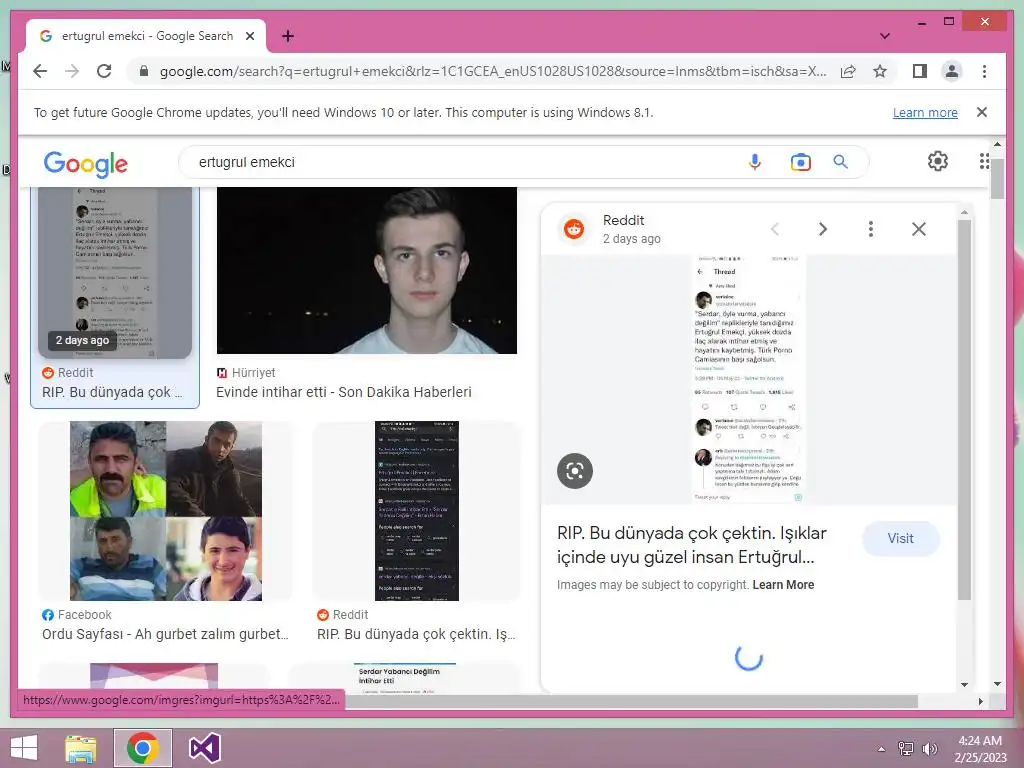Open the Chrome profile avatar menu

pyautogui.click(x=952, y=71)
